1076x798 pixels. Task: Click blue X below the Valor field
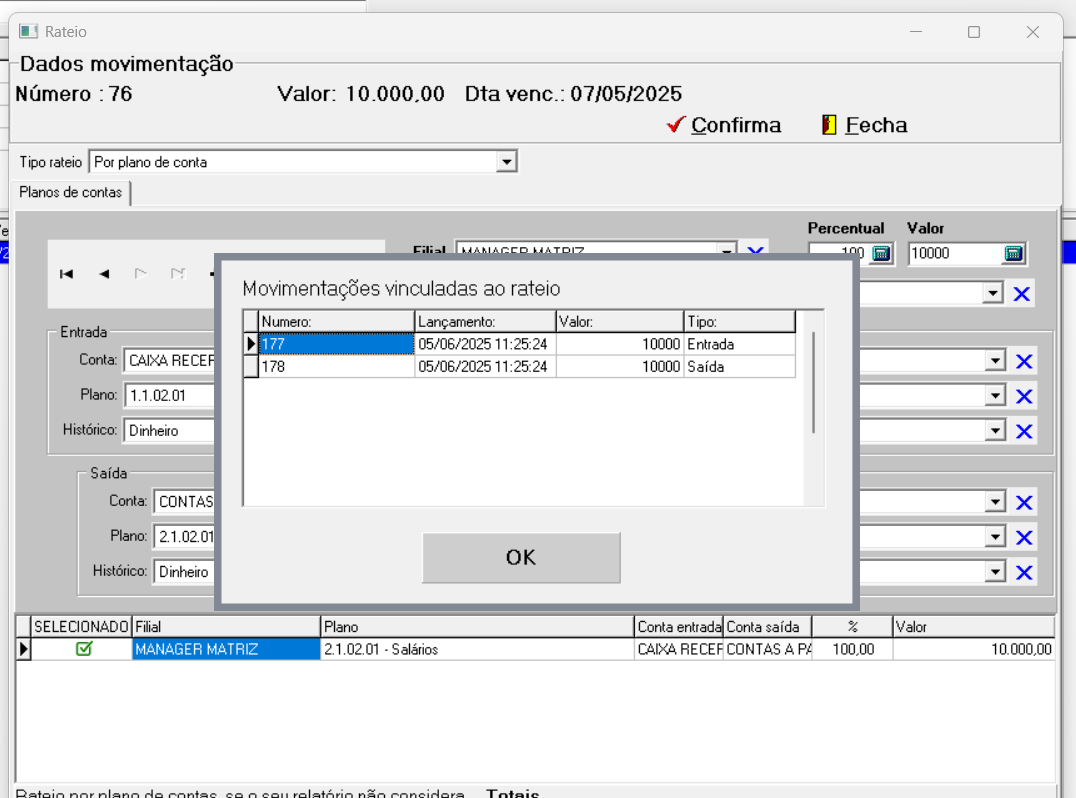1022,294
